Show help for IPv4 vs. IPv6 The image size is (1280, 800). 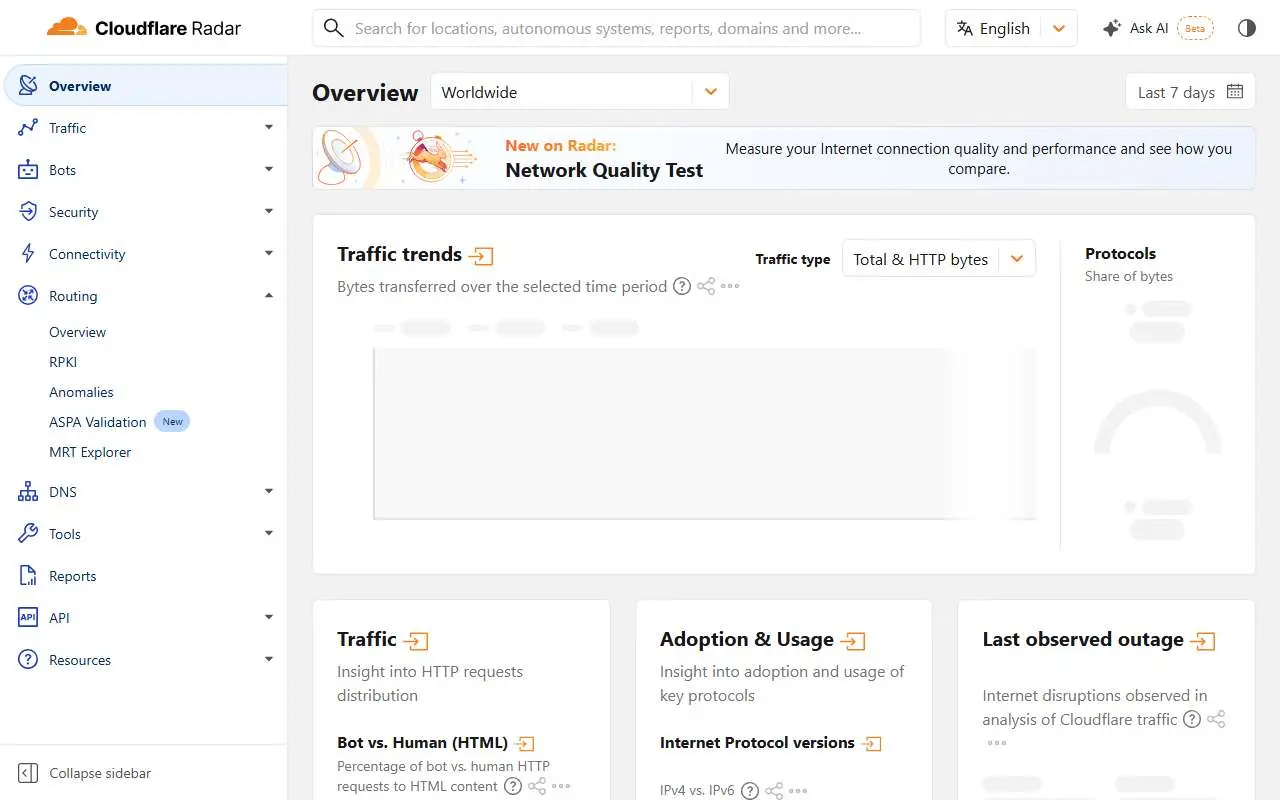(749, 791)
